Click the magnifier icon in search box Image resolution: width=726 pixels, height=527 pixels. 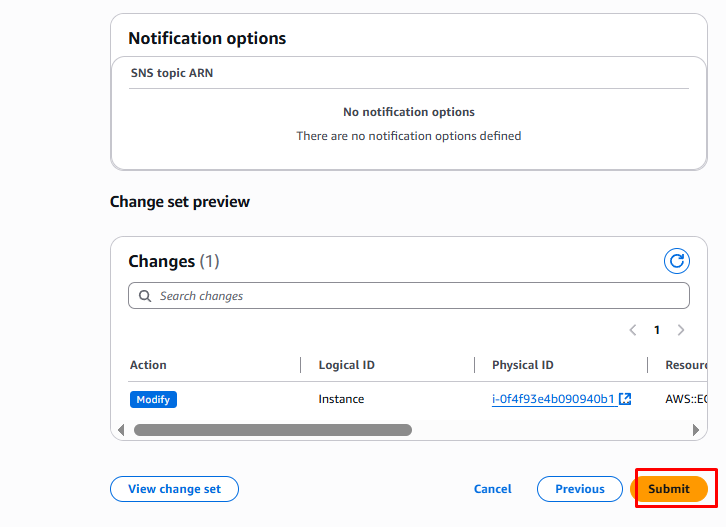point(146,296)
